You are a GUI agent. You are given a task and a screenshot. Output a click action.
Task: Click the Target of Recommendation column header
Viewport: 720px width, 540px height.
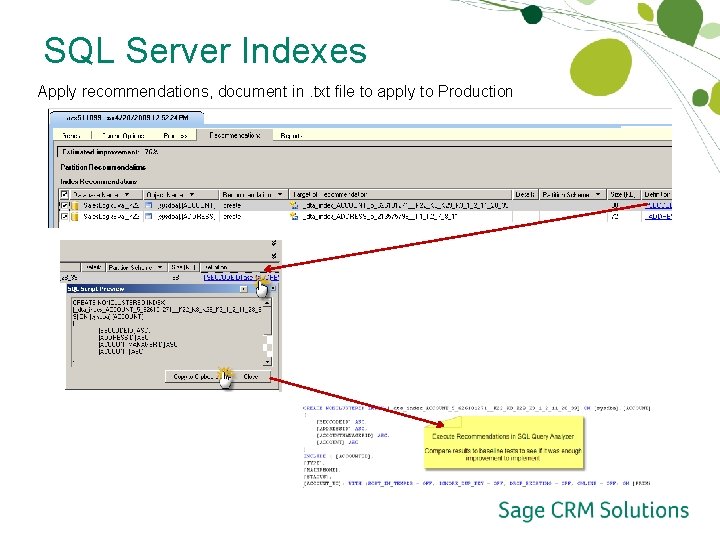[399, 195]
